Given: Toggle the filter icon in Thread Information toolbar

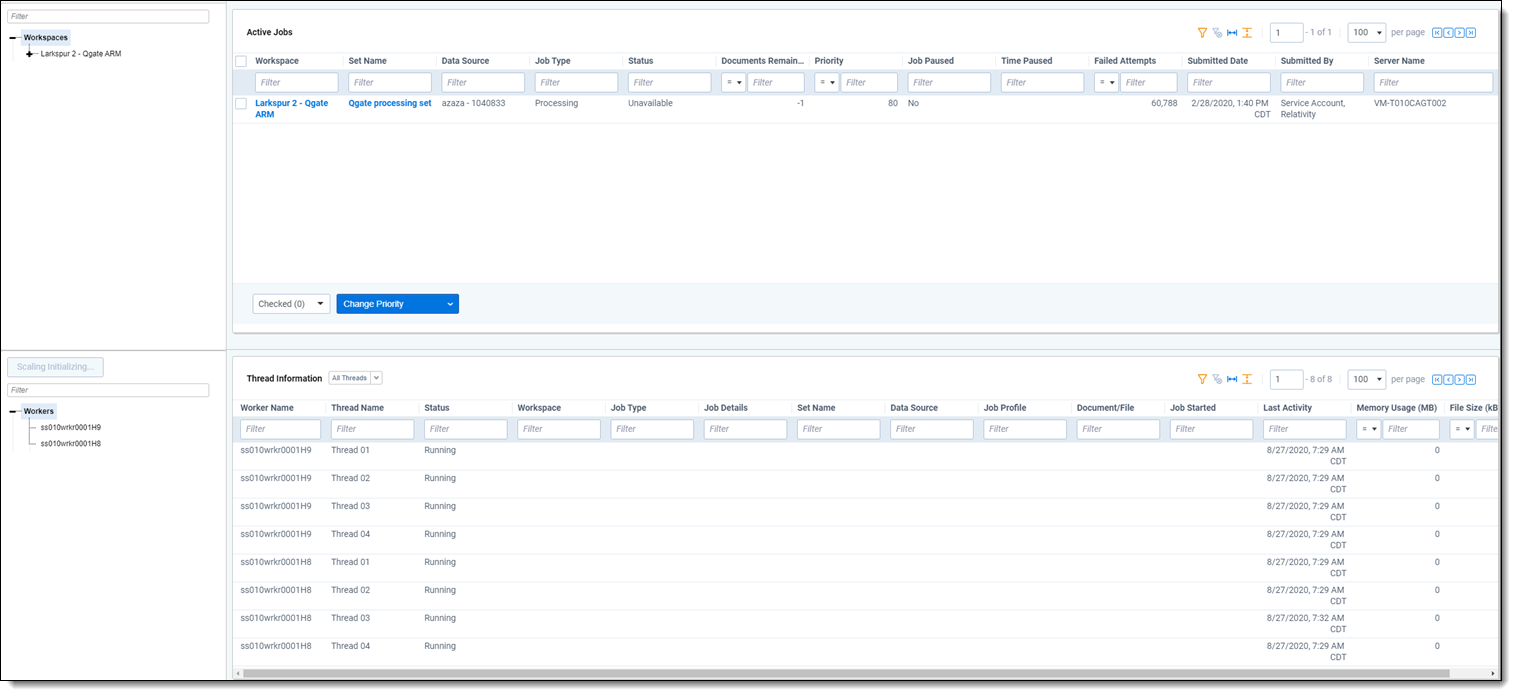Looking at the screenshot, I should point(1202,380).
